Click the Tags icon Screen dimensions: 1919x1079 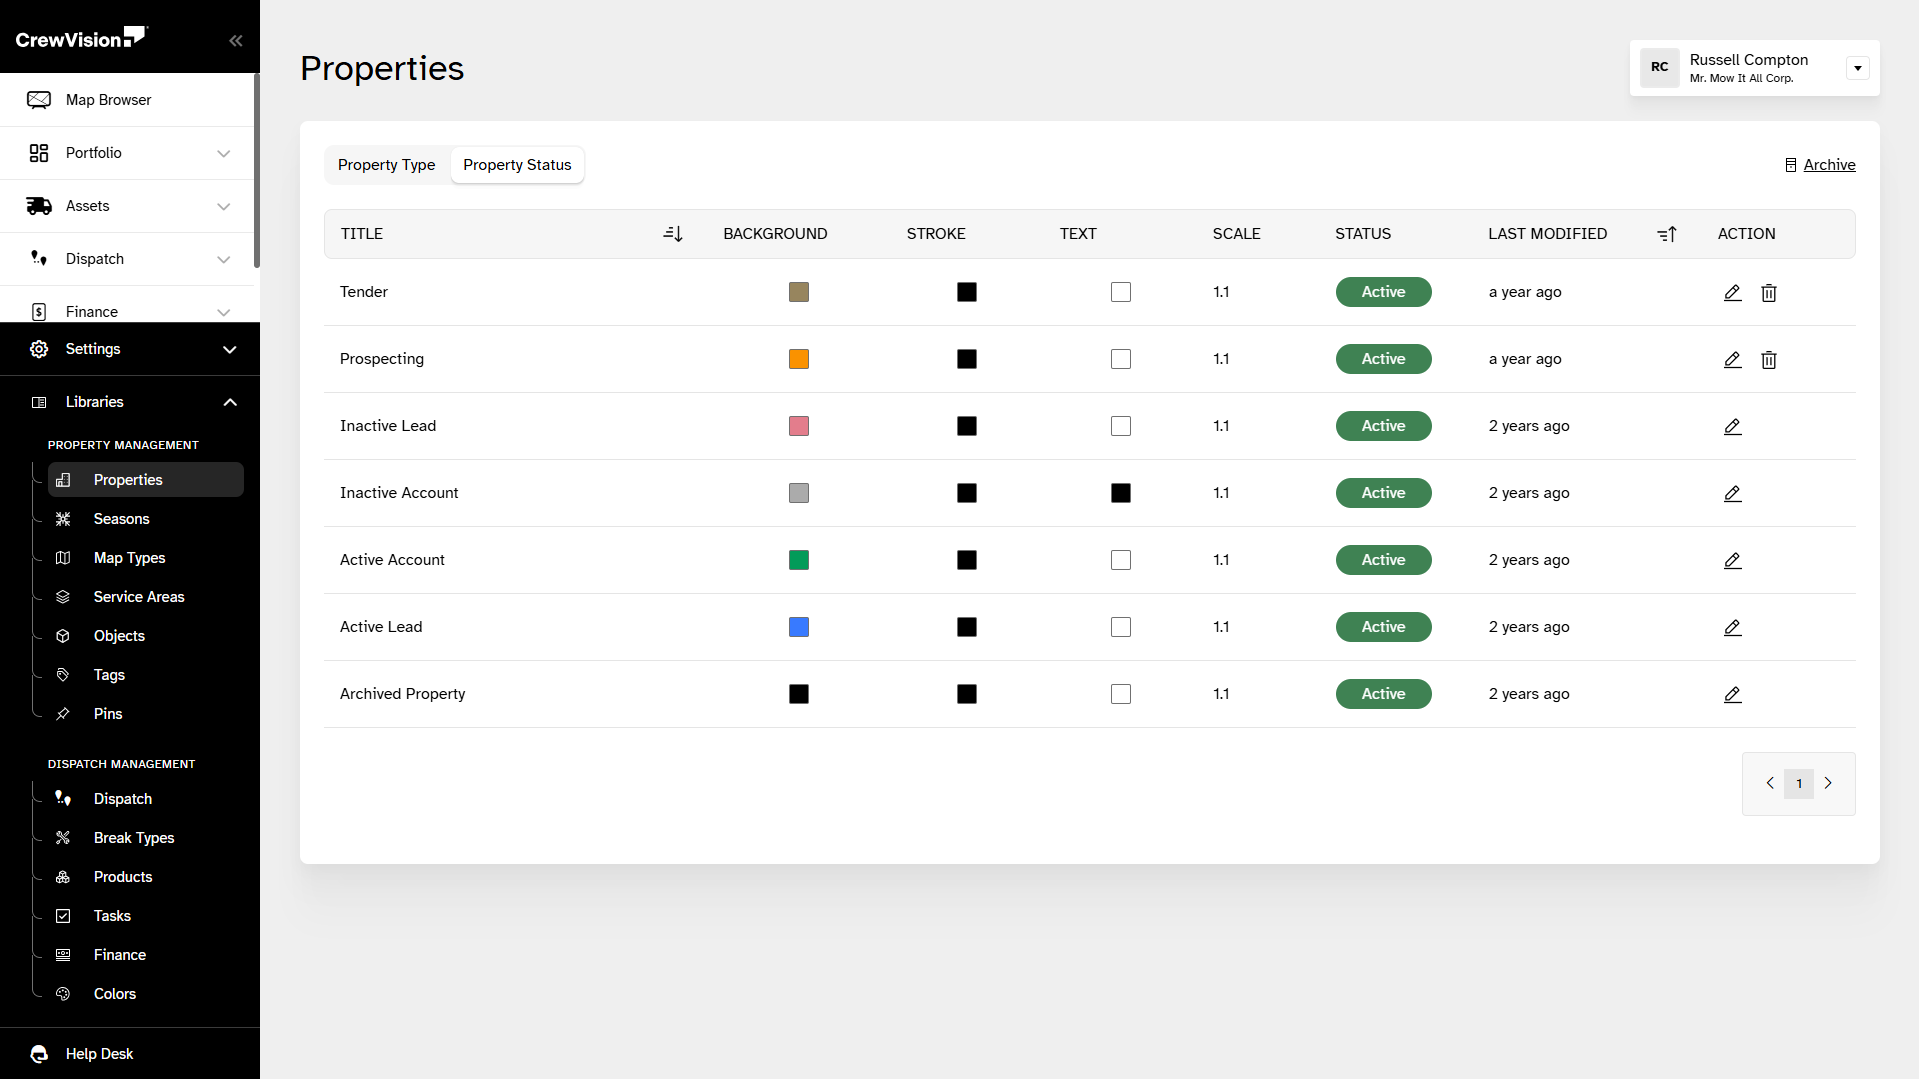coord(63,675)
